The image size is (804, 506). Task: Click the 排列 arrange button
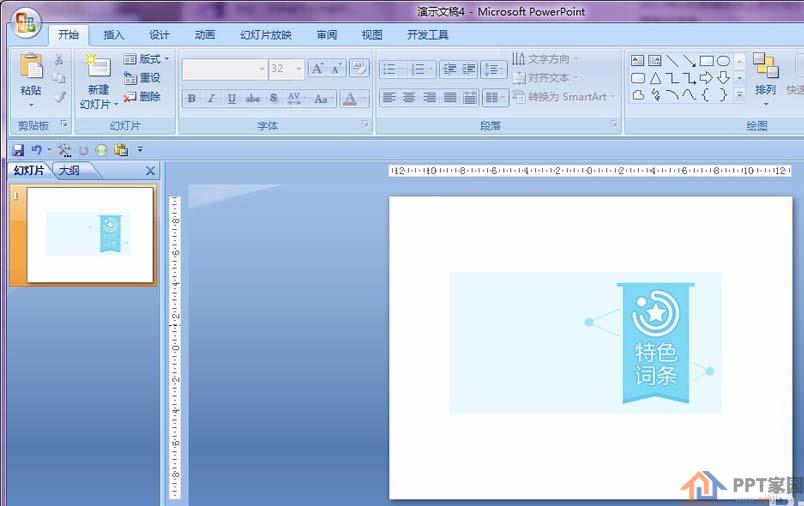(765, 79)
